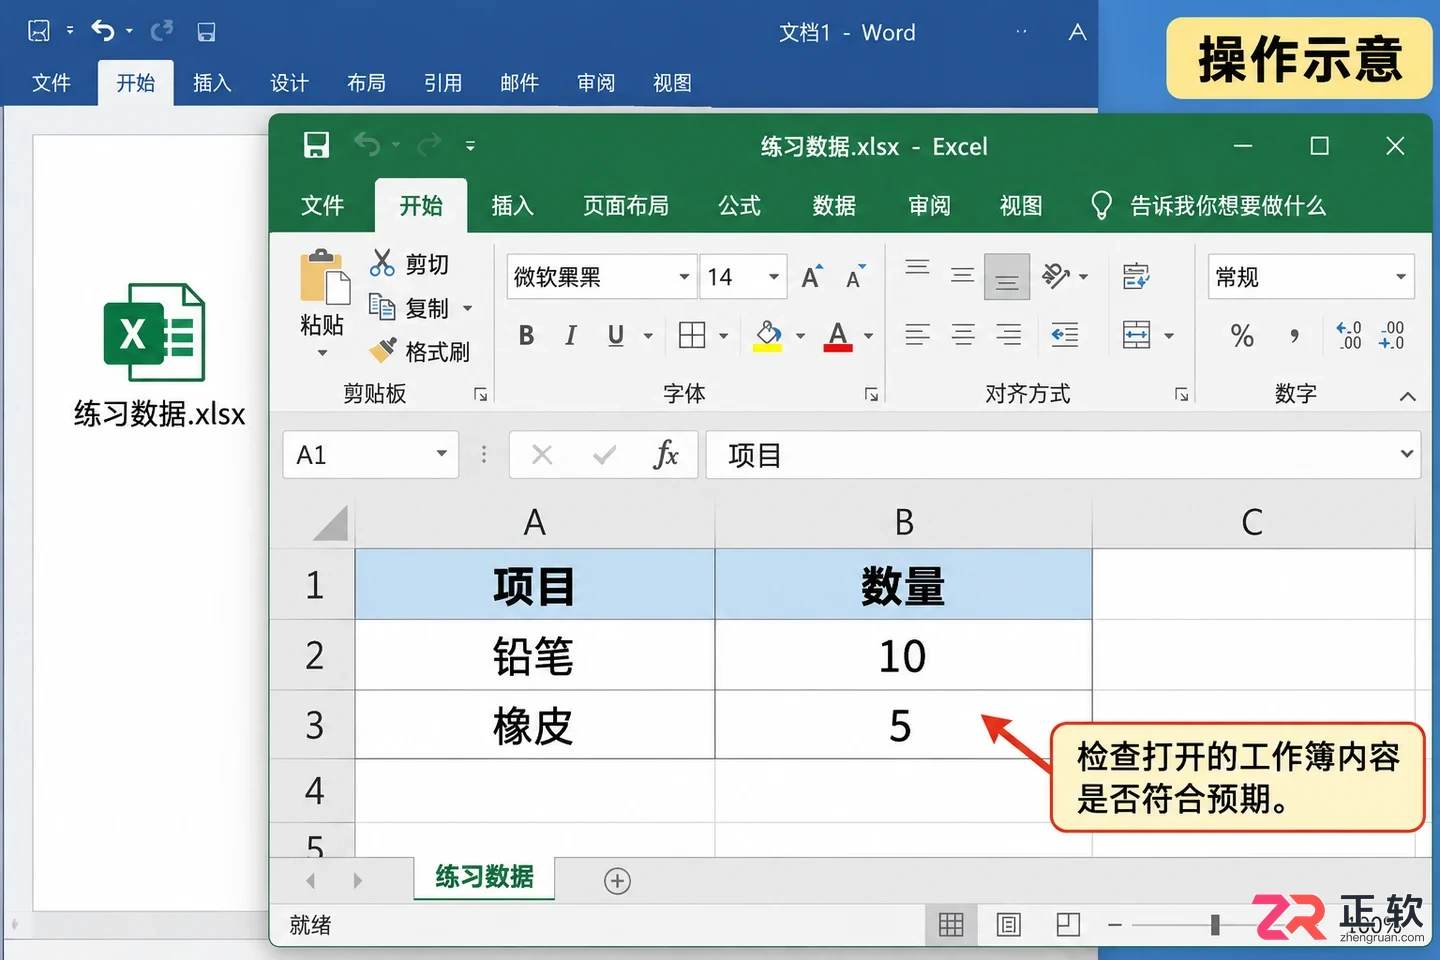Open the font name dropdown
Viewport: 1440px width, 960px height.
(684, 277)
